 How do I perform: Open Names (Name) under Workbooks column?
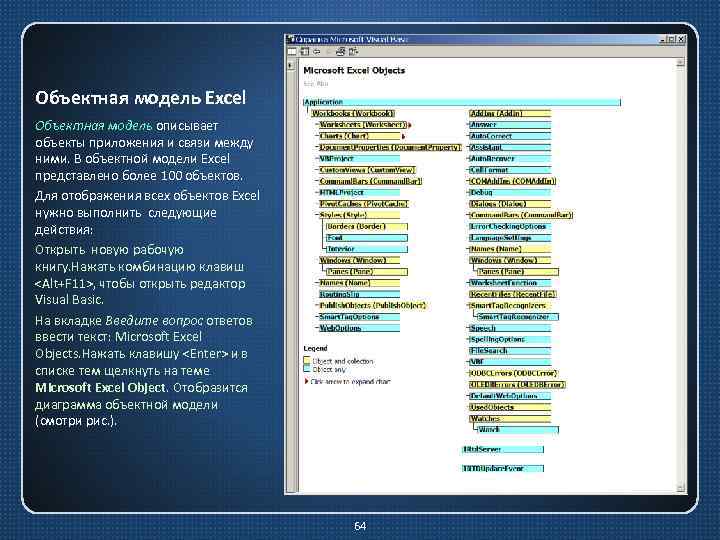[x=360, y=283]
